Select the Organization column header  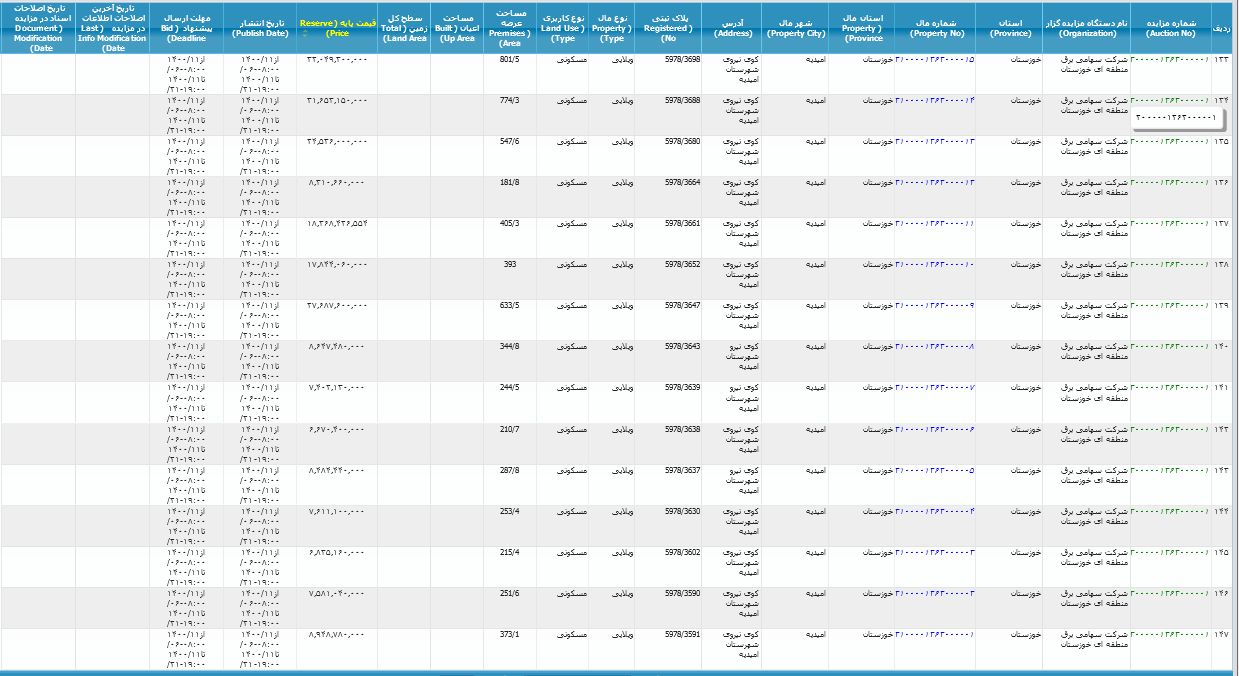[x=1085, y=27]
